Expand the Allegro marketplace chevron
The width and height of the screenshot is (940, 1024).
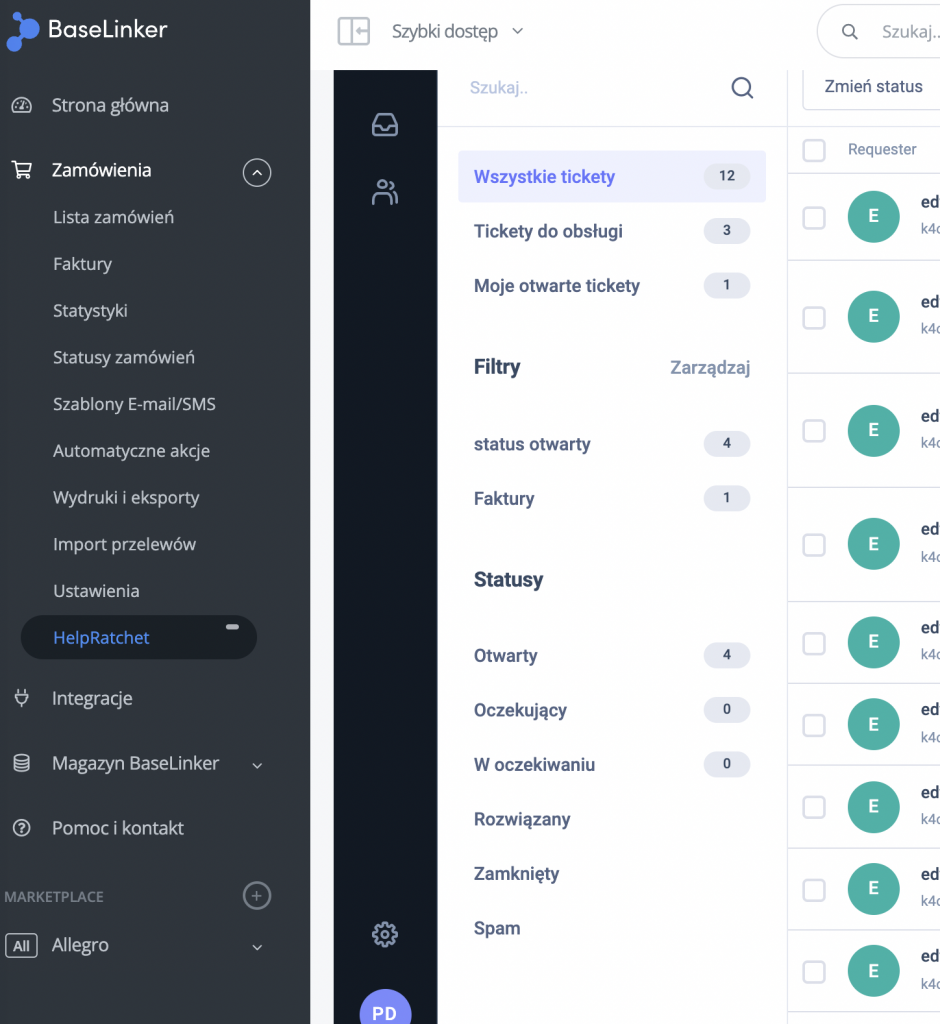257,947
